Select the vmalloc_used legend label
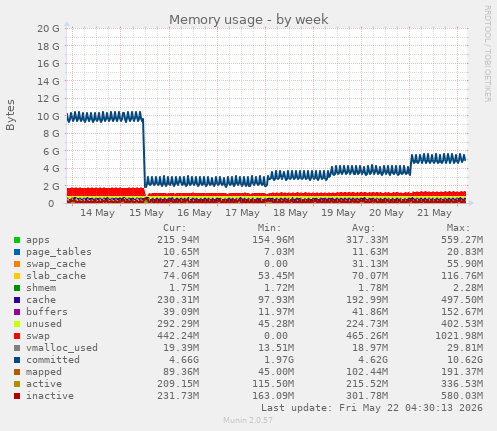This screenshot has height=431, width=497. (62, 348)
